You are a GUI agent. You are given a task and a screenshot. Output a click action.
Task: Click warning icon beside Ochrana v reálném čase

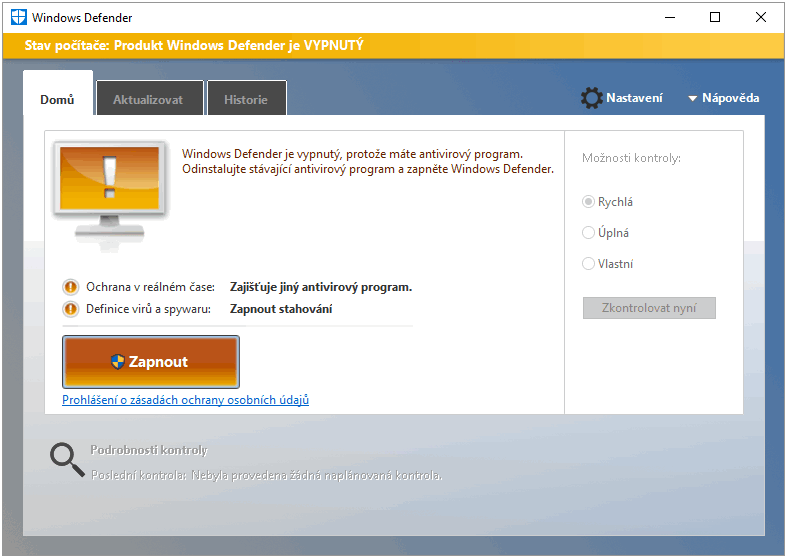tap(71, 287)
